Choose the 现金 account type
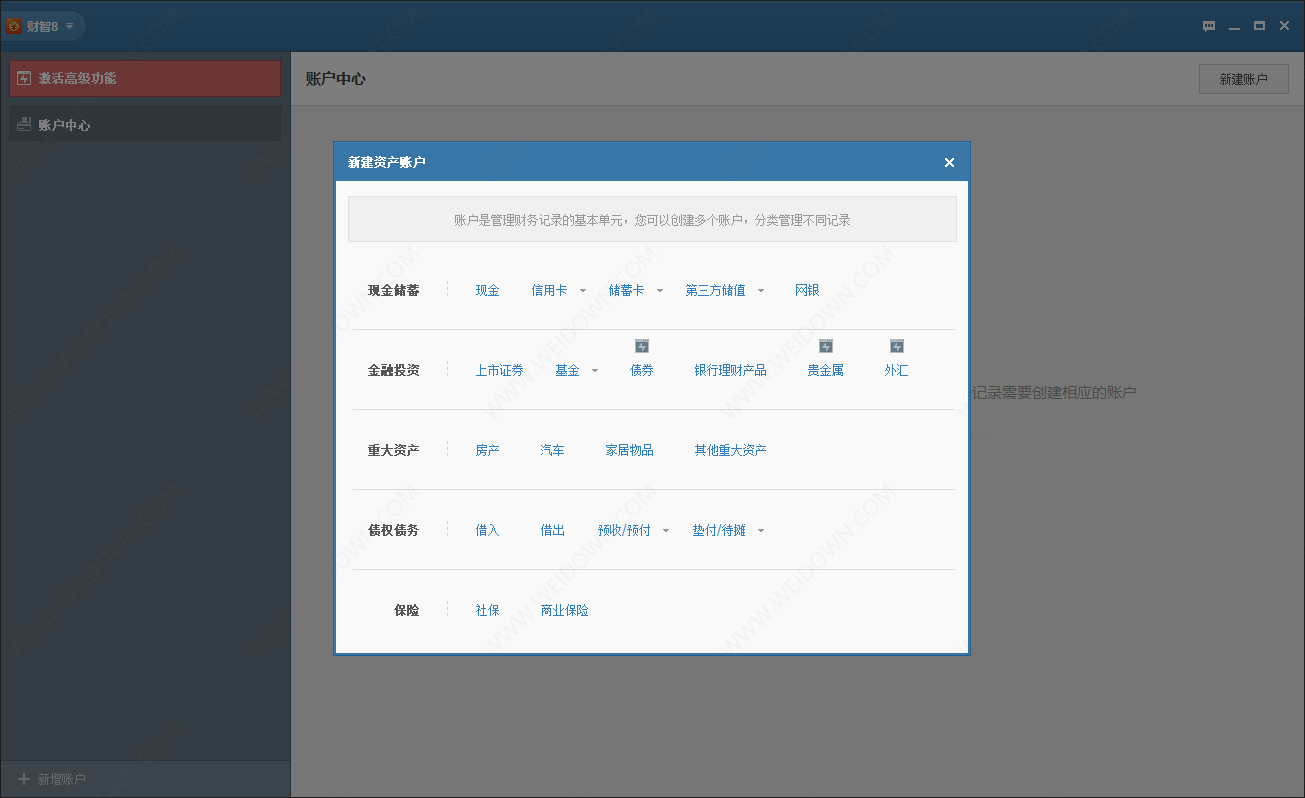Screen dimensions: 1305x798 pos(487,290)
